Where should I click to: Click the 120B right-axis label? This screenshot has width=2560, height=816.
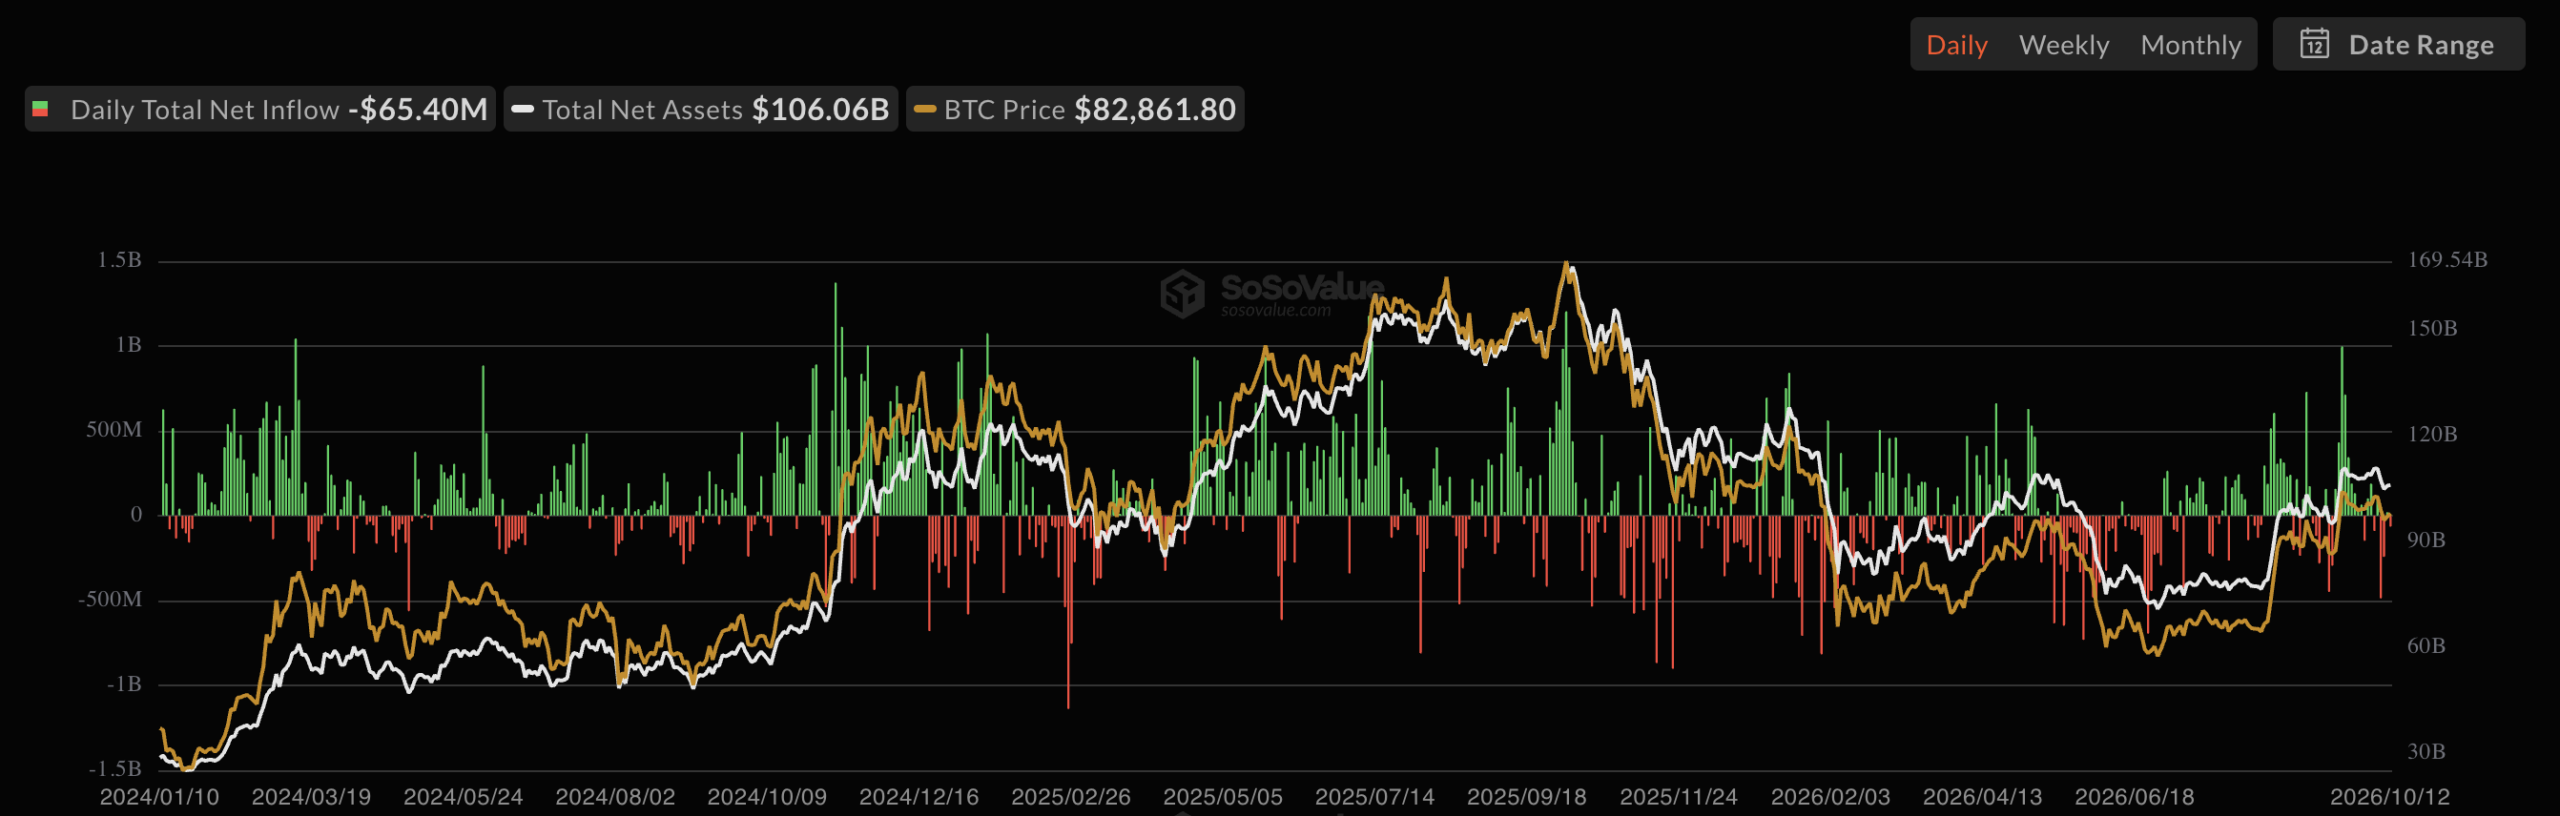pos(2432,434)
